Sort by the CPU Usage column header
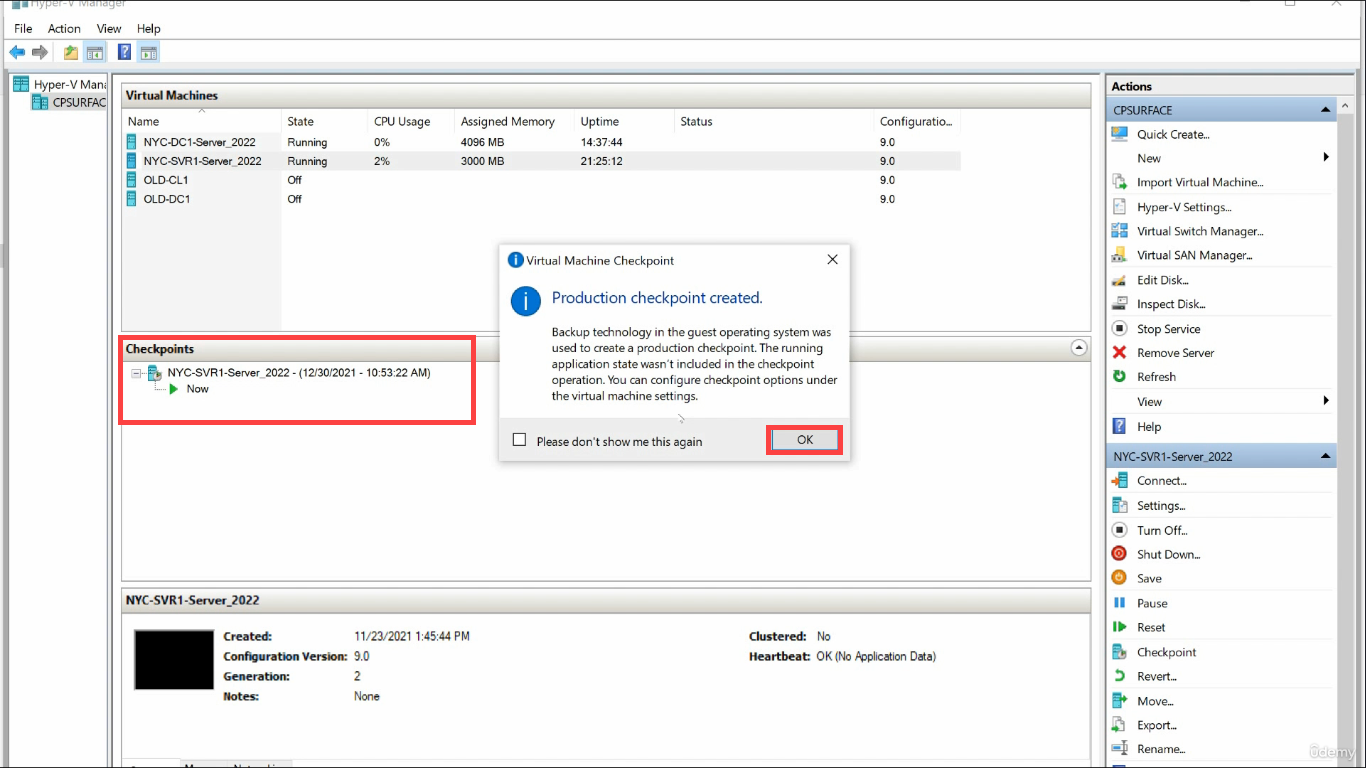The width and height of the screenshot is (1366, 768). click(411, 122)
